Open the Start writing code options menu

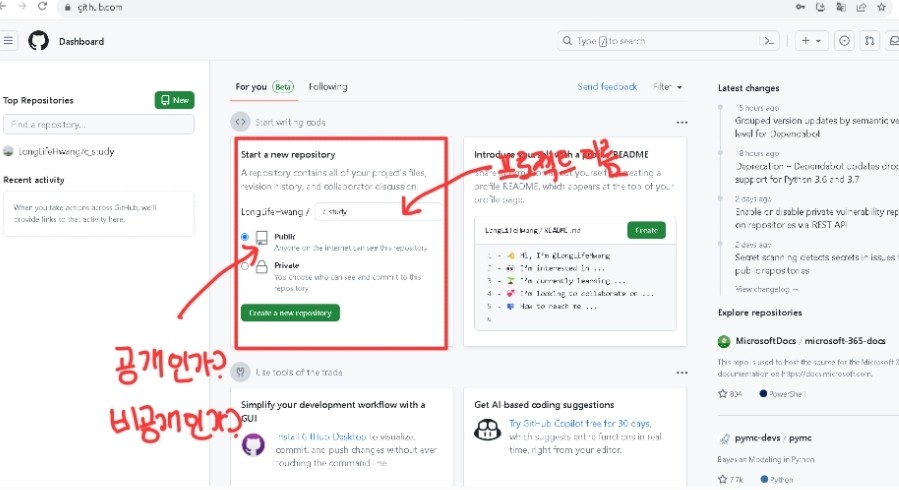pyautogui.click(x=681, y=123)
